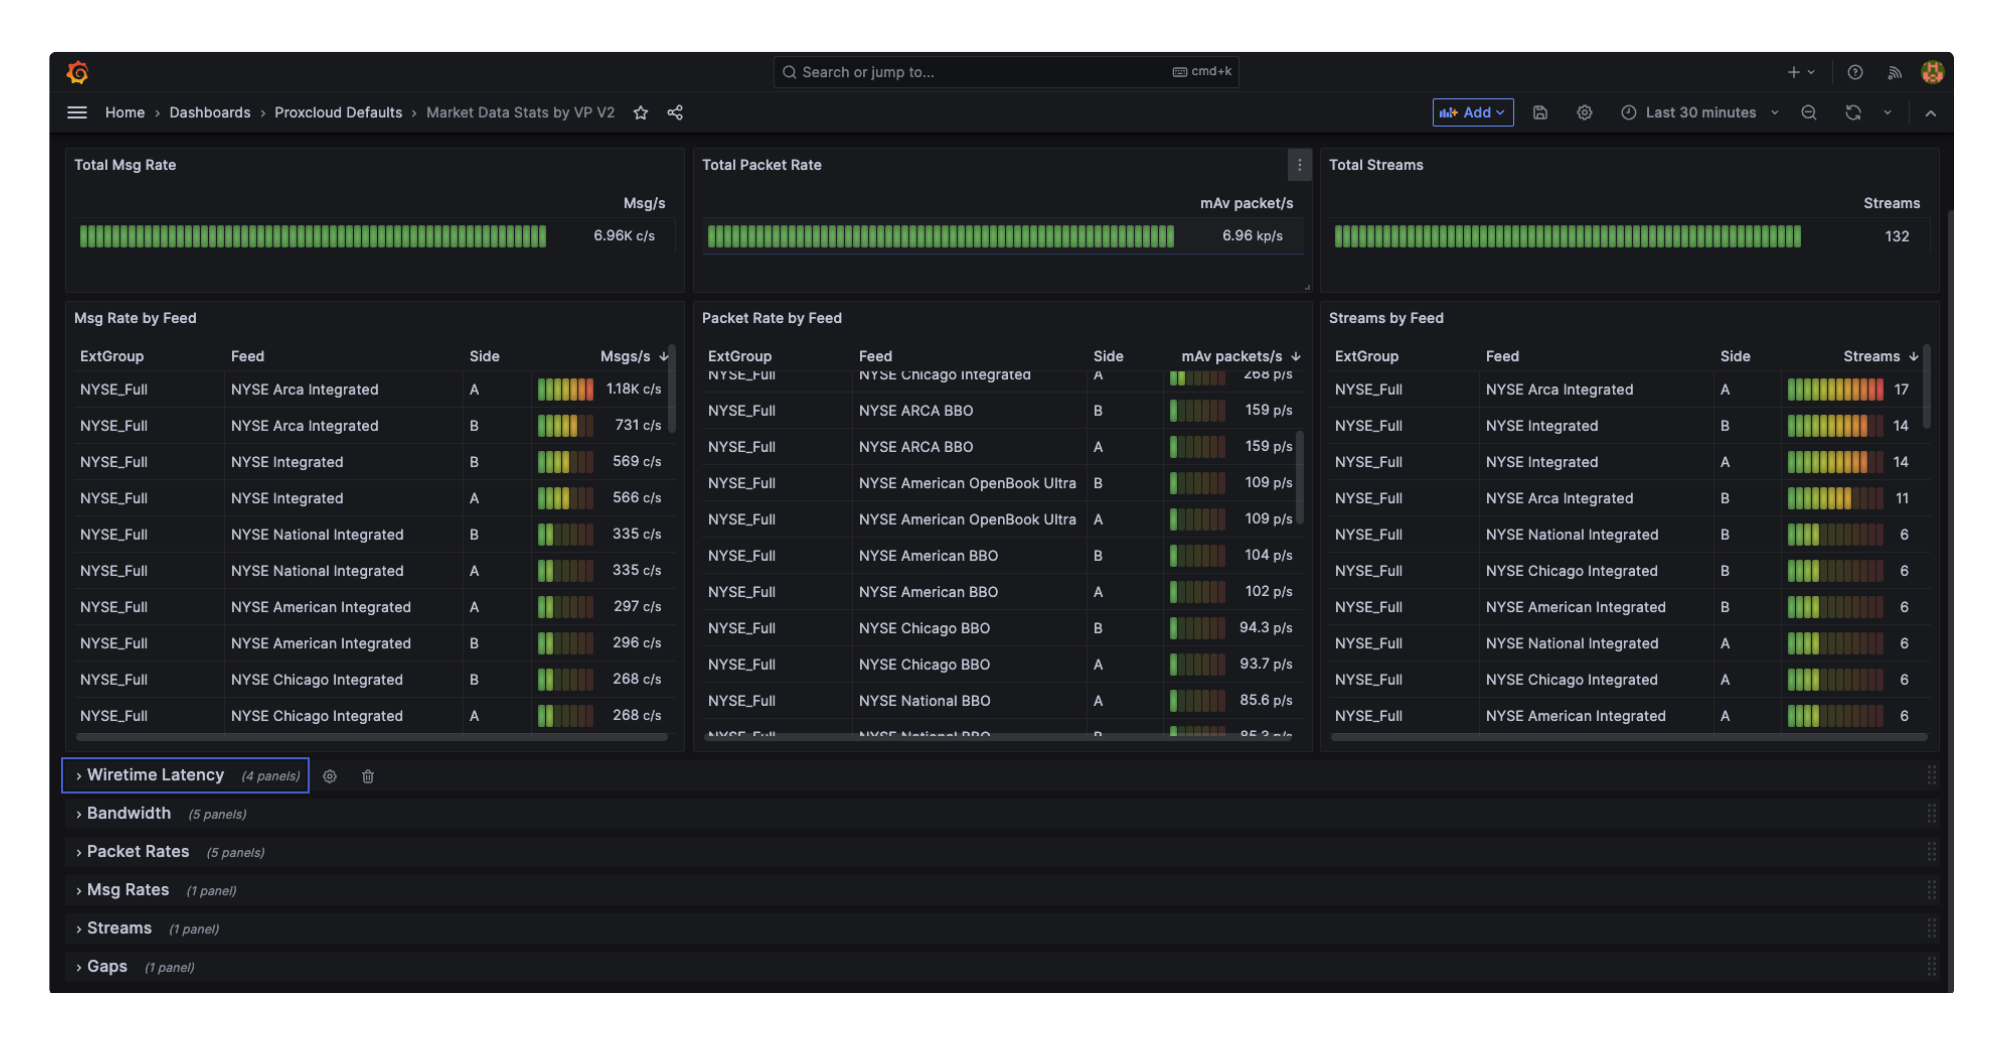Delete the Wiretime Latency row
This screenshot has width=2000, height=1039.
(x=368, y=776)
